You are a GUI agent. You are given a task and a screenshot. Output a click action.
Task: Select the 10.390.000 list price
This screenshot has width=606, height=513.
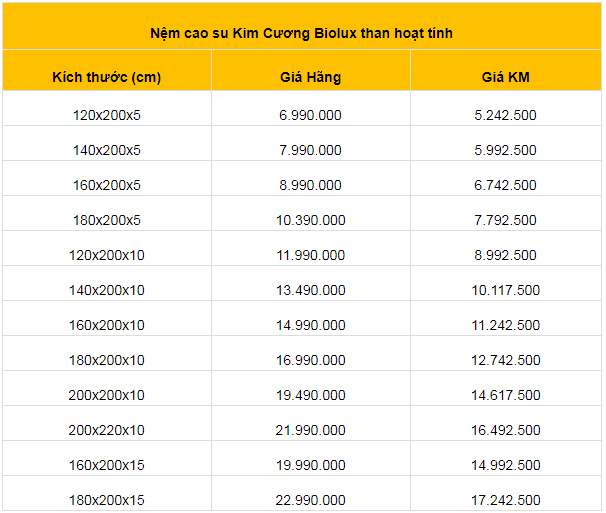(x=310, y=220)
